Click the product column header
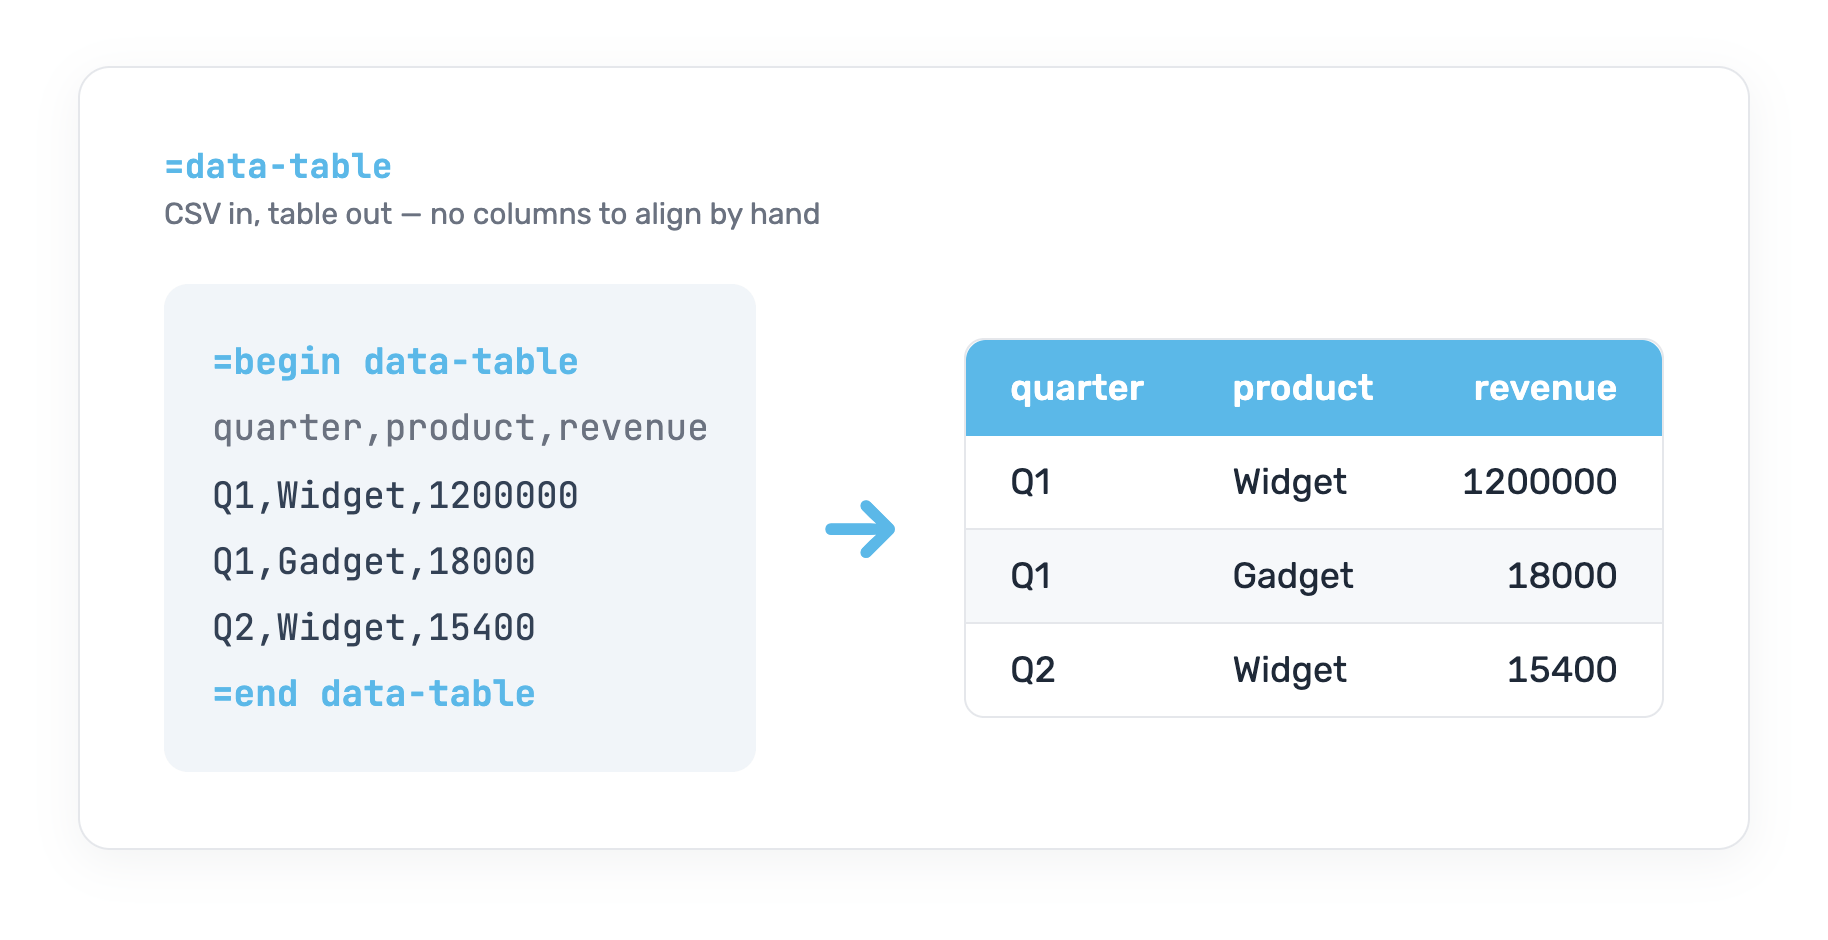Screen dimensions: 1828x940 tap(1303, 388)
